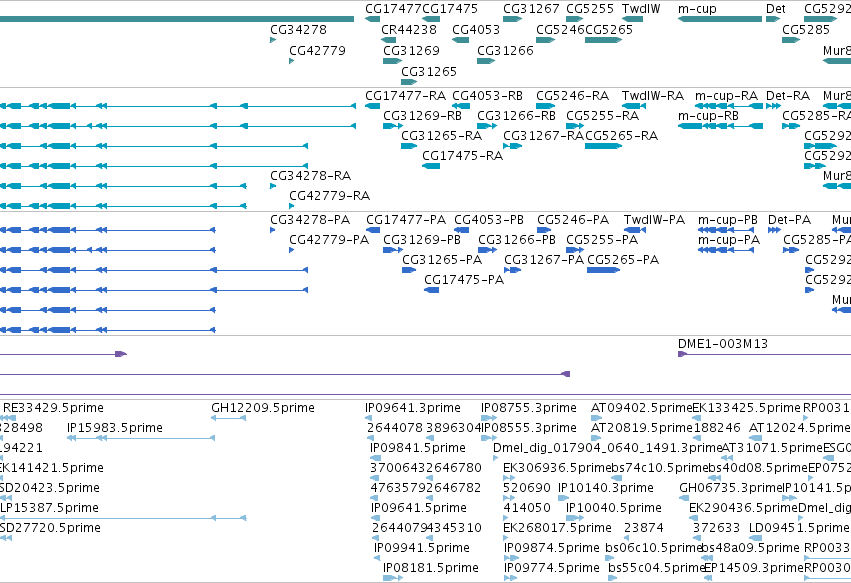Click the CG5255-RA transcript label
This screenshot has height=583, width=851.
[602, 116]
